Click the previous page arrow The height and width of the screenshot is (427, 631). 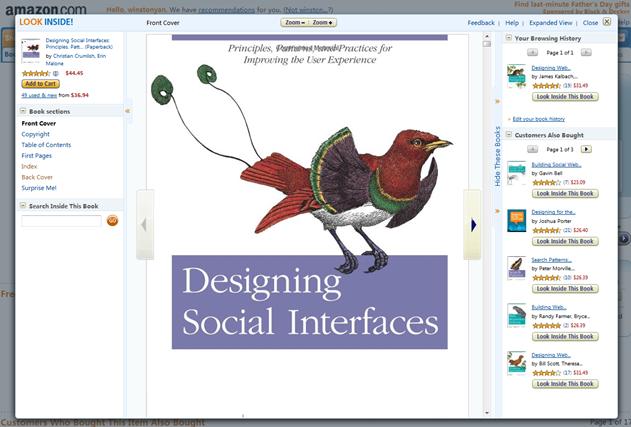(x=144, y=225)
